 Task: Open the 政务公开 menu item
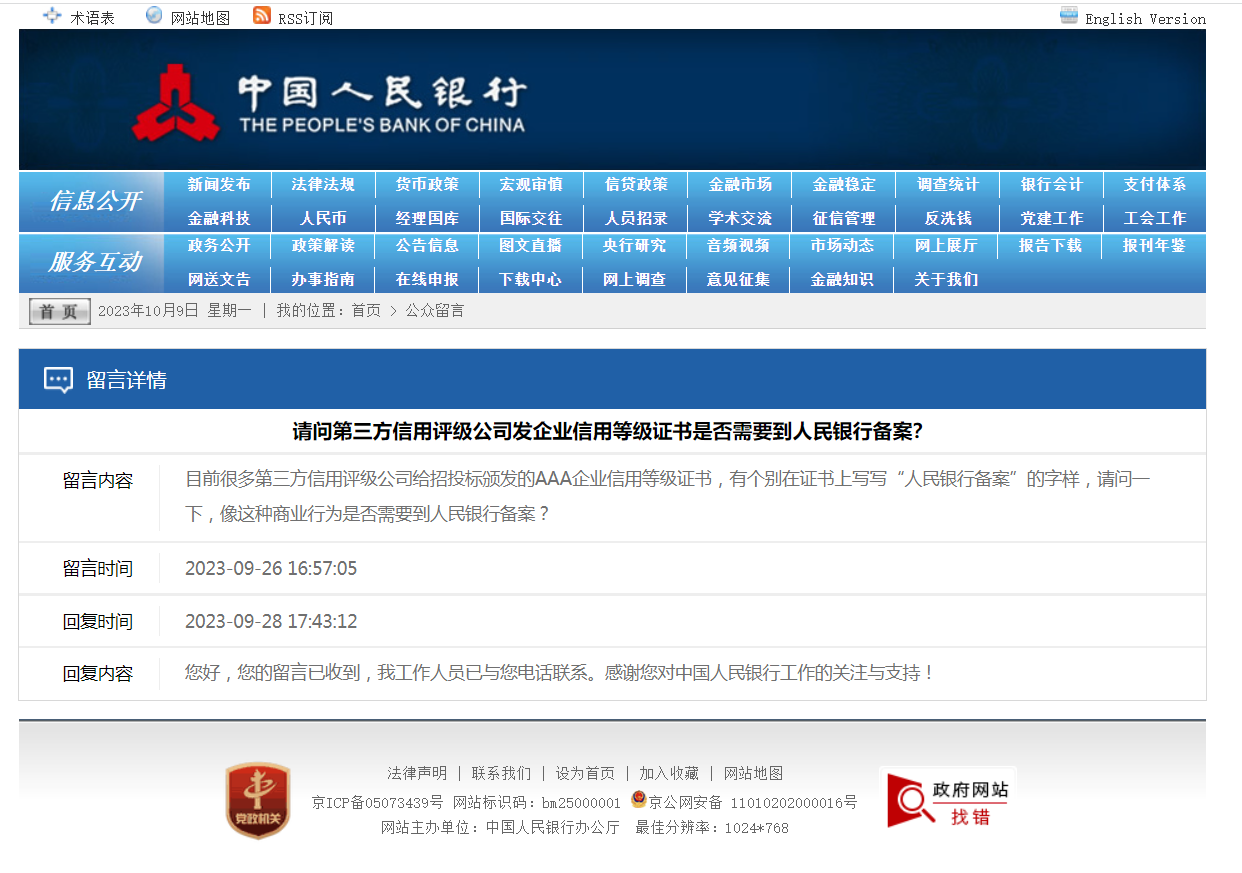(219, 246)
